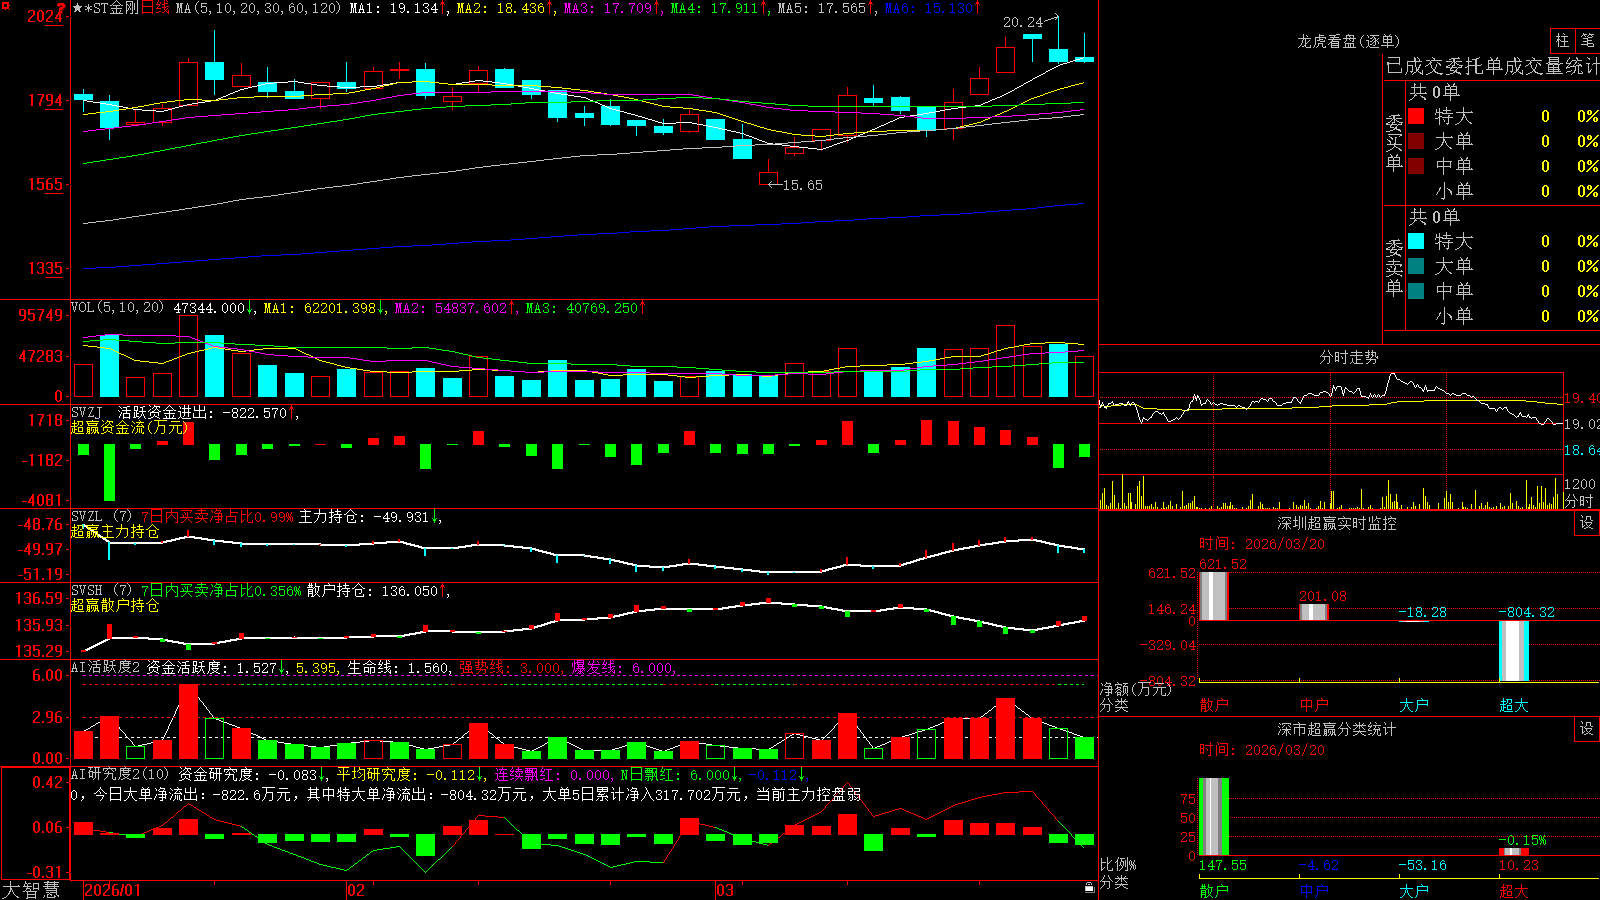Switch order view to 柱 mode
The height and width of the screenshot is (900, 1600).
coord(1562,40)
